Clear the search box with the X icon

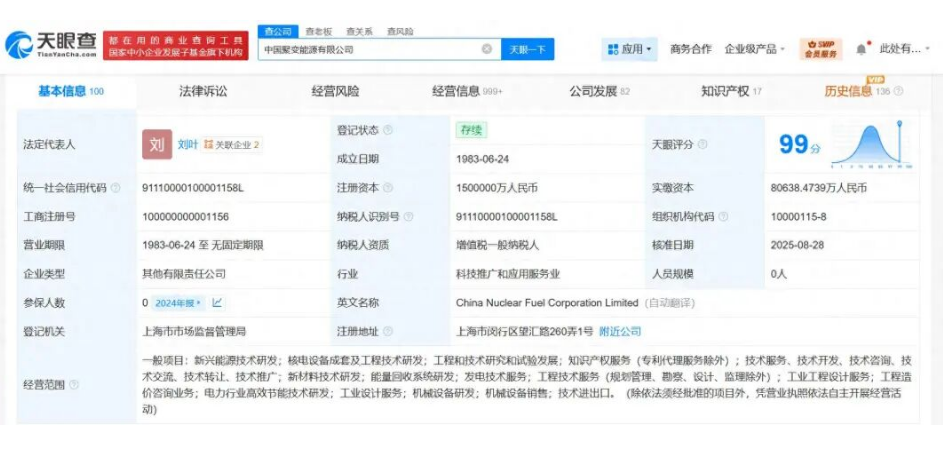coord(487,49)
